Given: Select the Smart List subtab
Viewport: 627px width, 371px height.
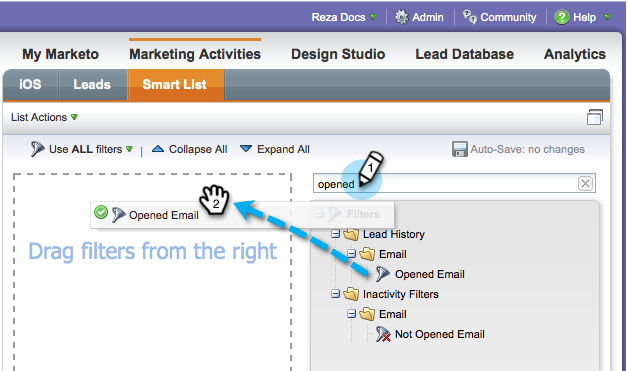Looking at the screenshot, I should click(175, 84).
